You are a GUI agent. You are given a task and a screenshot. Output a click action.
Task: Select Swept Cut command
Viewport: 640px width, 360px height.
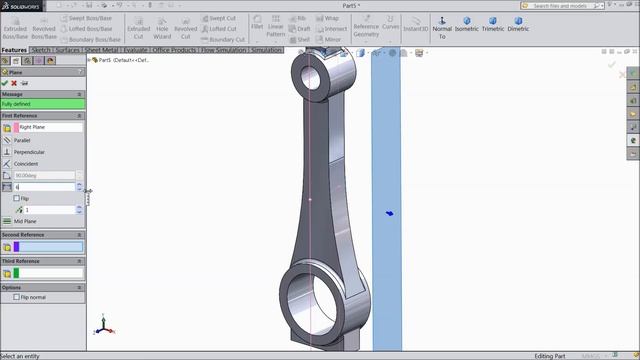point(219,18)
